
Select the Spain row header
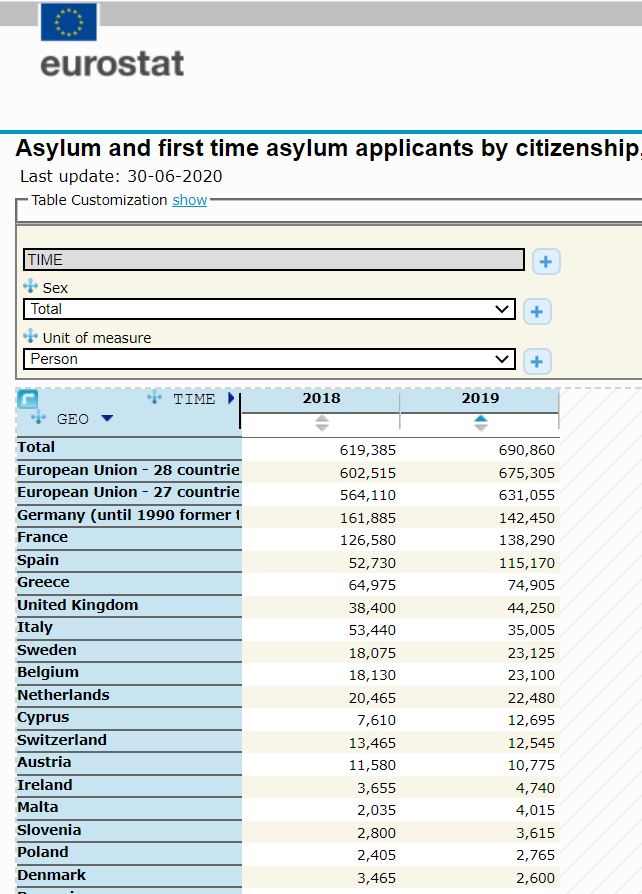tap(129, 560)
